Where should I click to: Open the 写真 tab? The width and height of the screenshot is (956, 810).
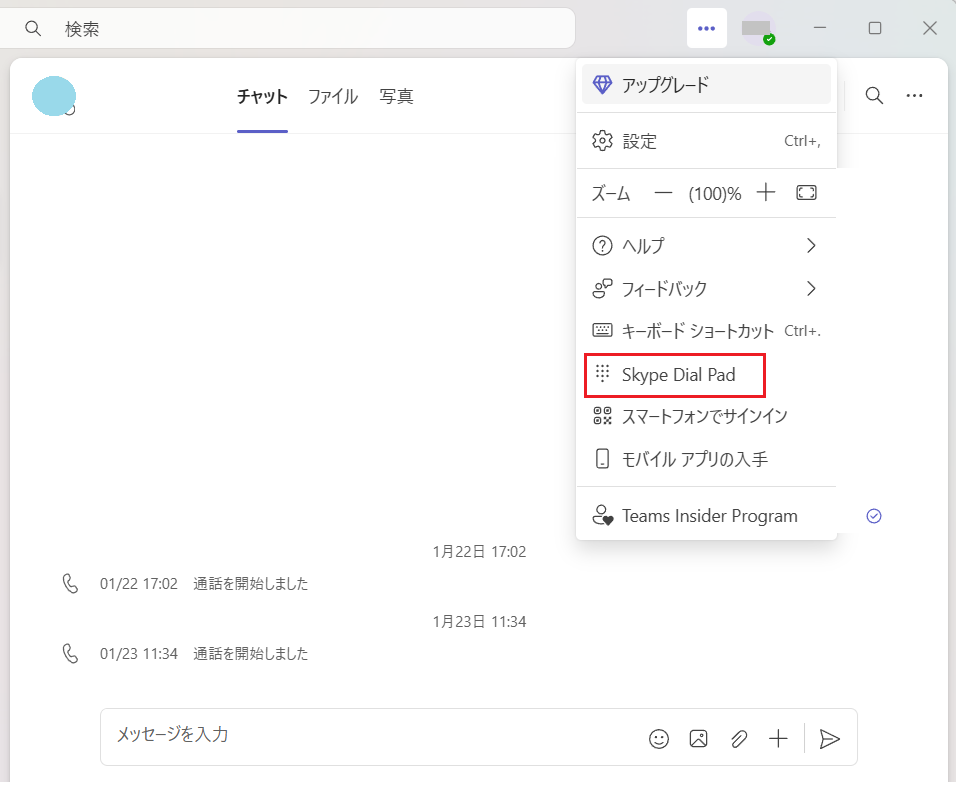[396, 97]
